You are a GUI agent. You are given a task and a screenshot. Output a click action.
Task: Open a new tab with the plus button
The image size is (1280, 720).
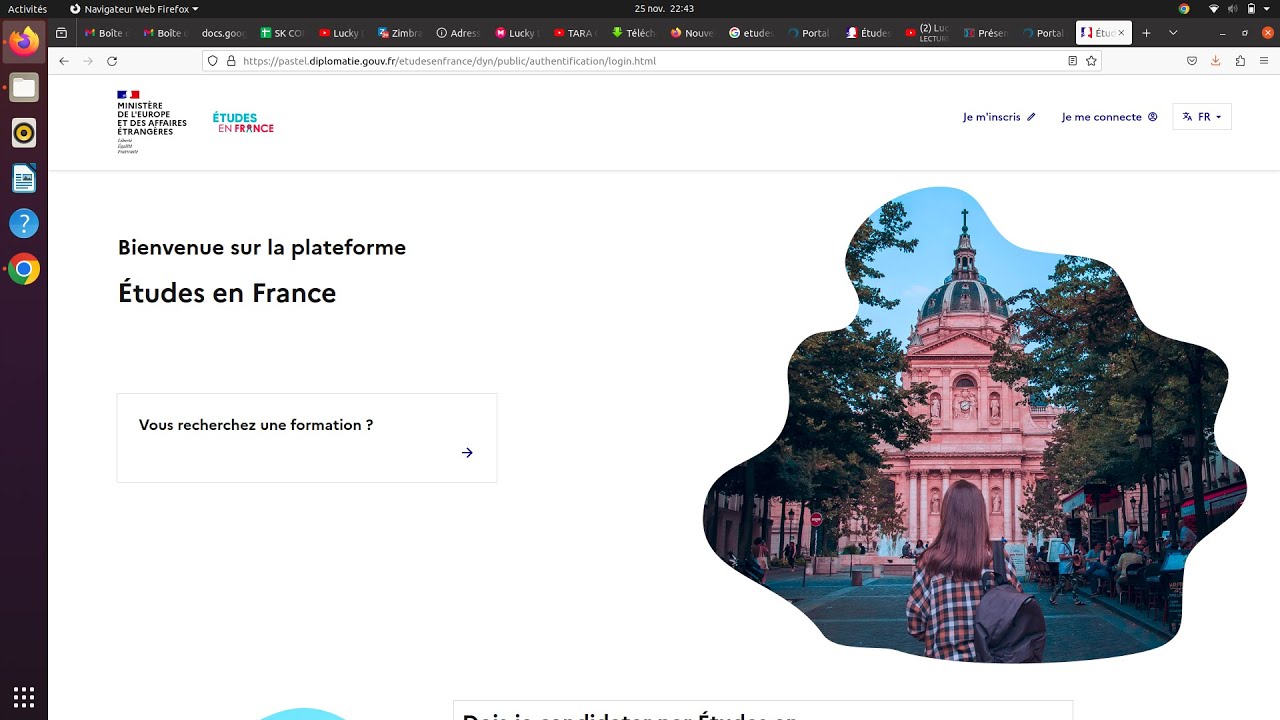1146,33
